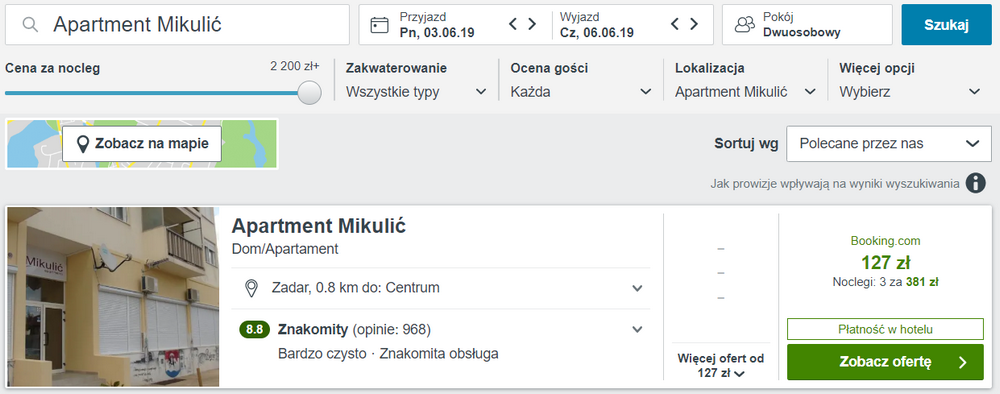Click the search magnifier icon
1000x394 pixels.
(30, 25)
